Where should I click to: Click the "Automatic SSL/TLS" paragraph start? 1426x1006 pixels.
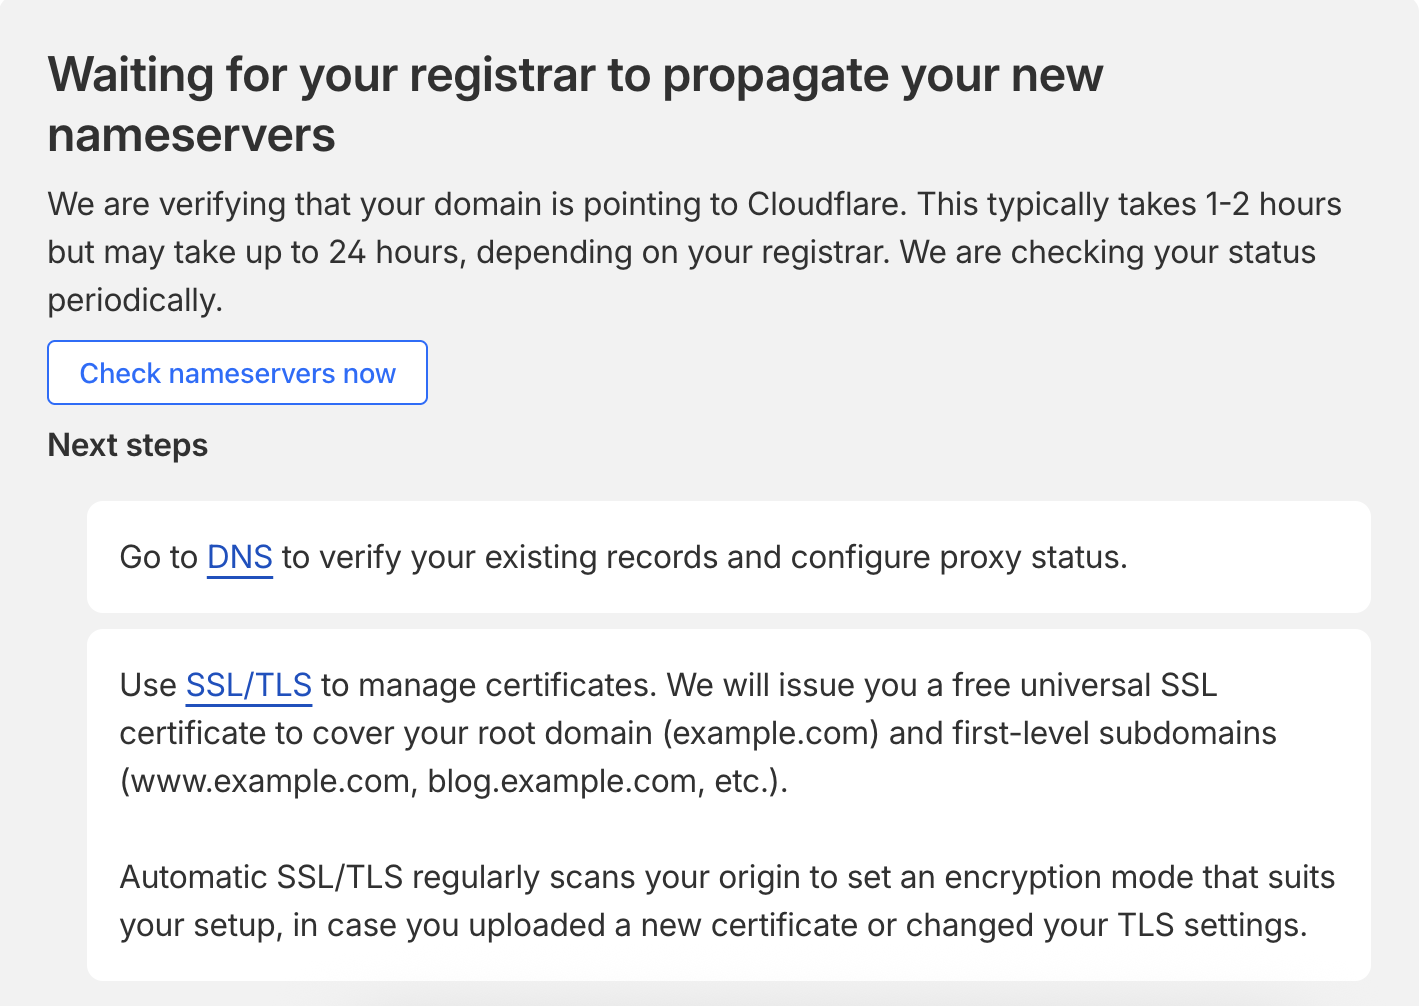(261, 877)
